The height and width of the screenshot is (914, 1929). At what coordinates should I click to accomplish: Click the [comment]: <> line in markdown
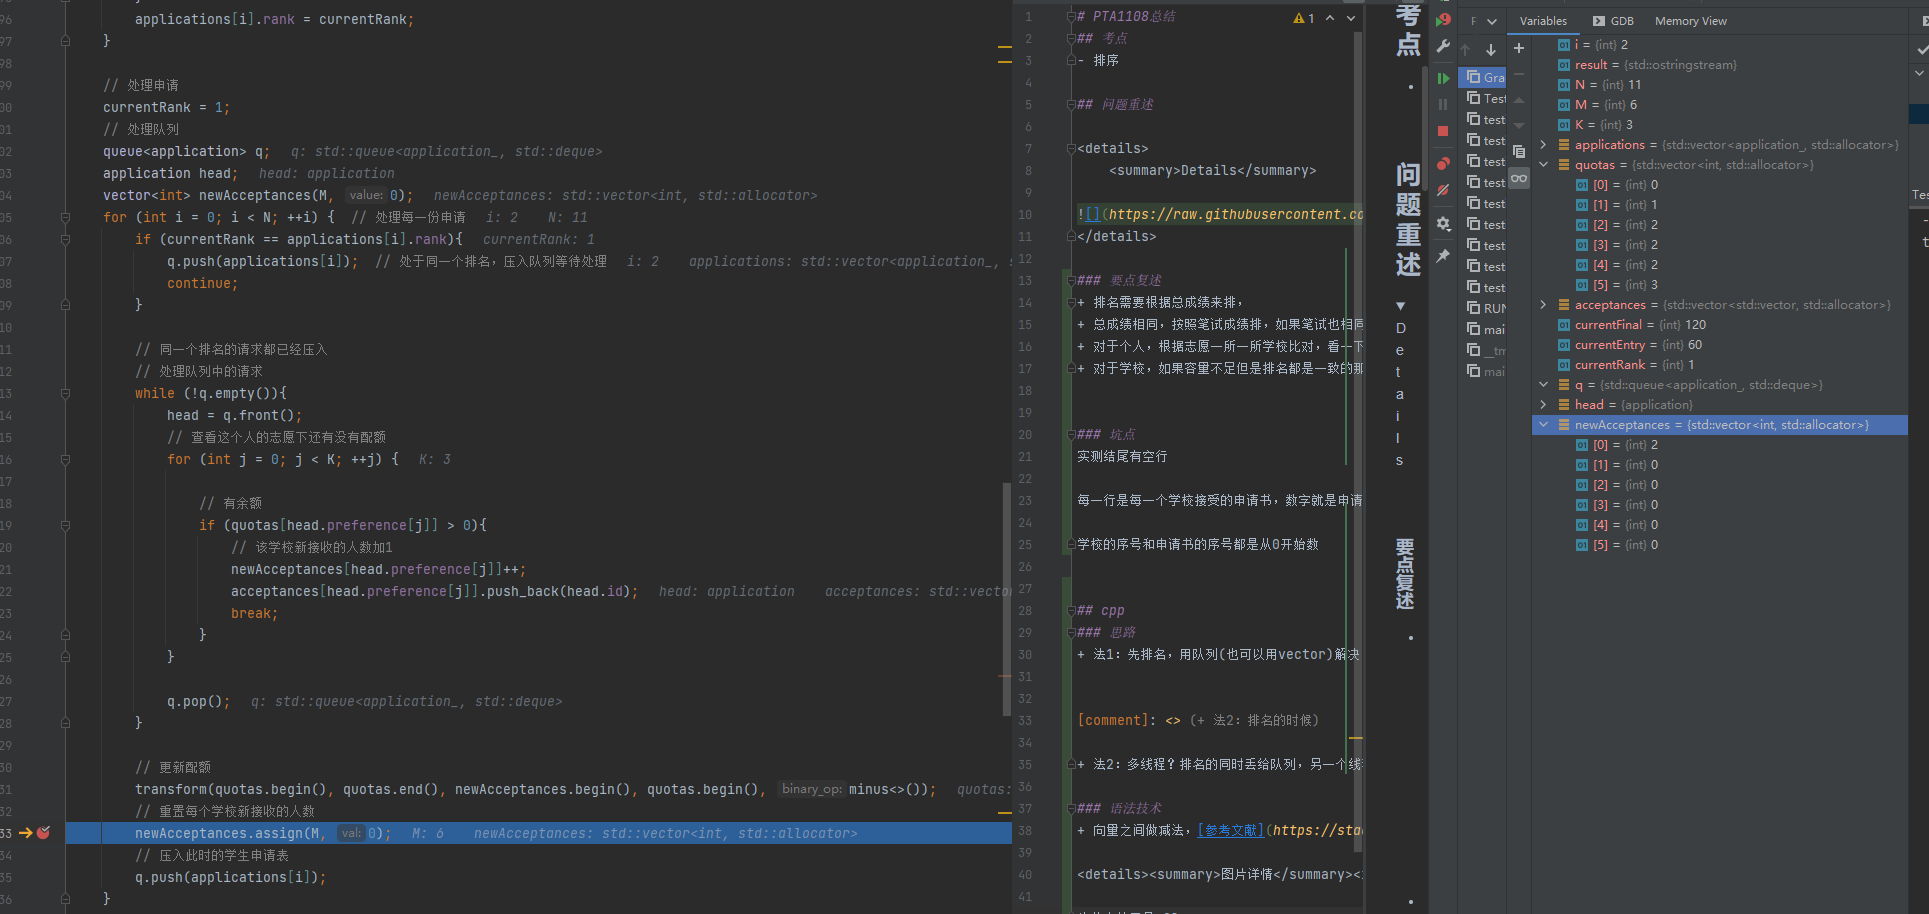1198,720
